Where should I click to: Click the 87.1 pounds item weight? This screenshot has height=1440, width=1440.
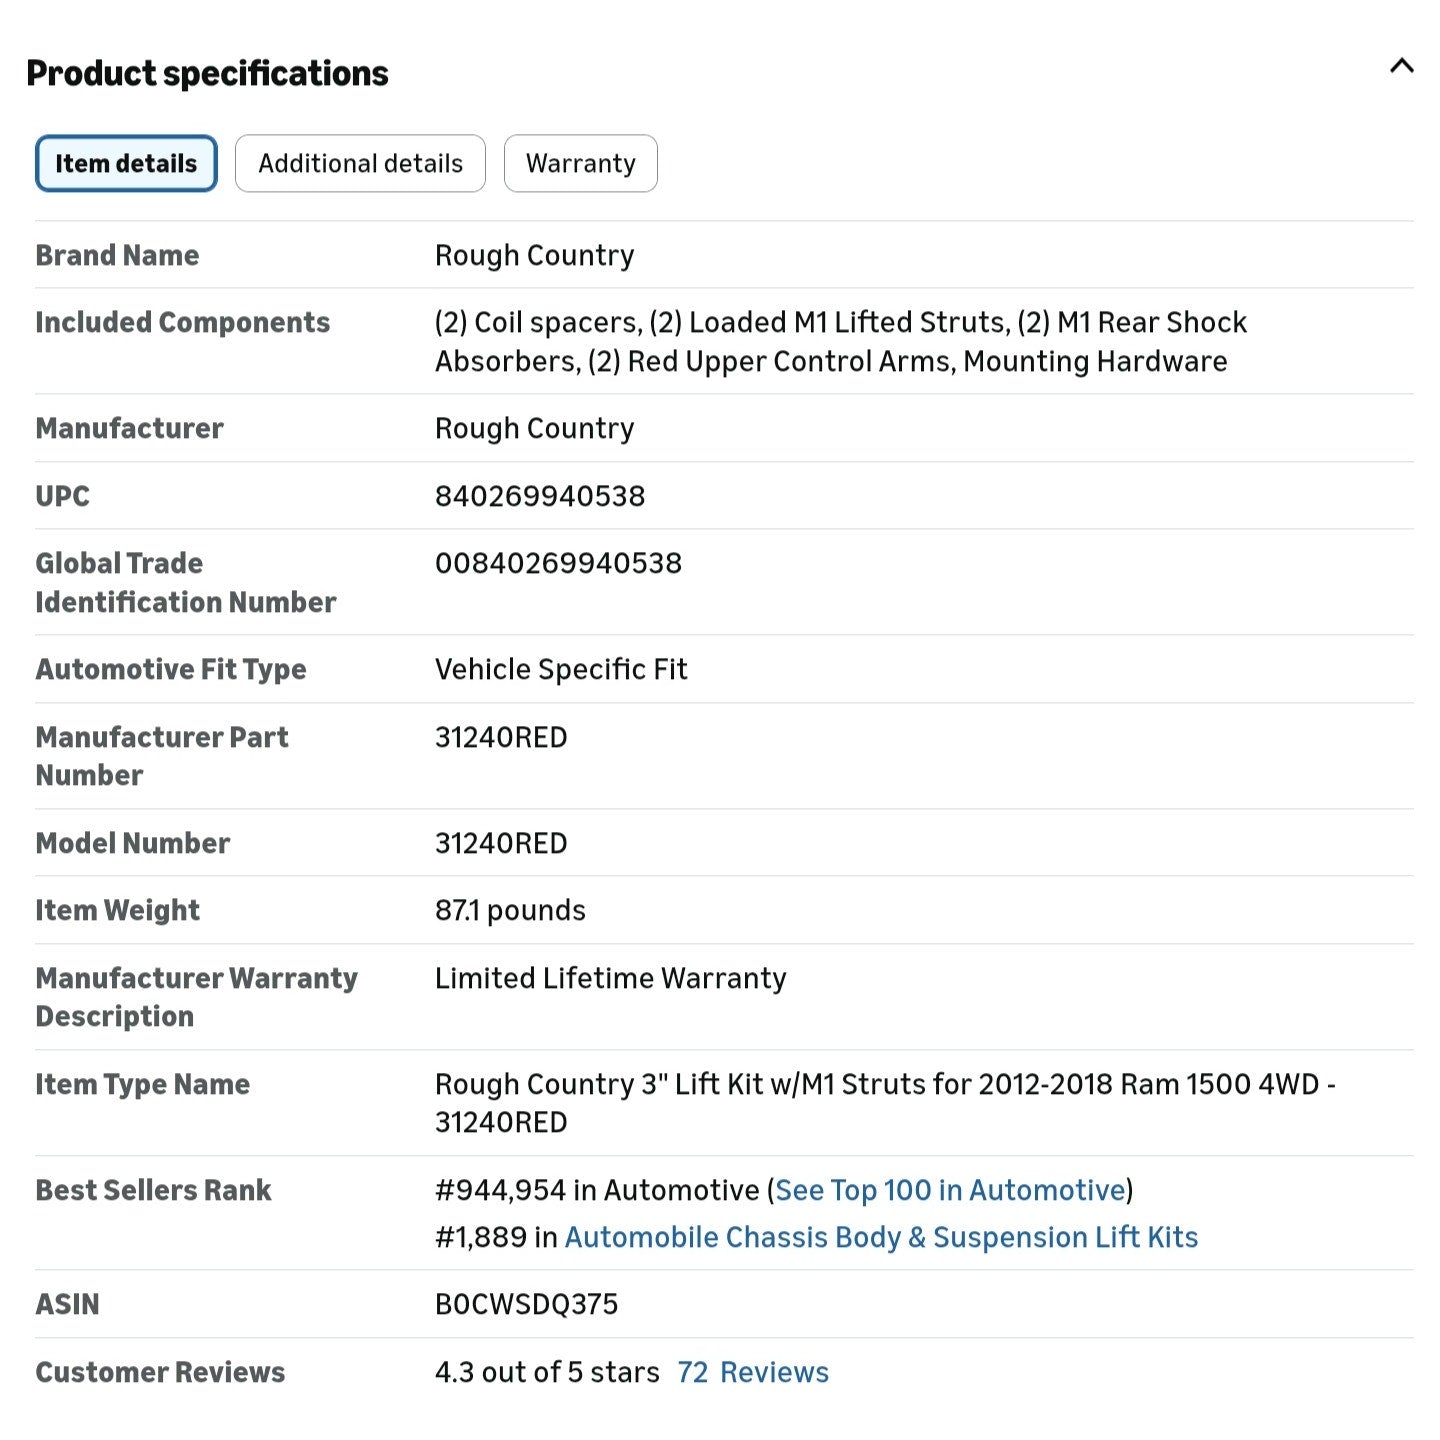pyautogui.click(x=510, y=910)
